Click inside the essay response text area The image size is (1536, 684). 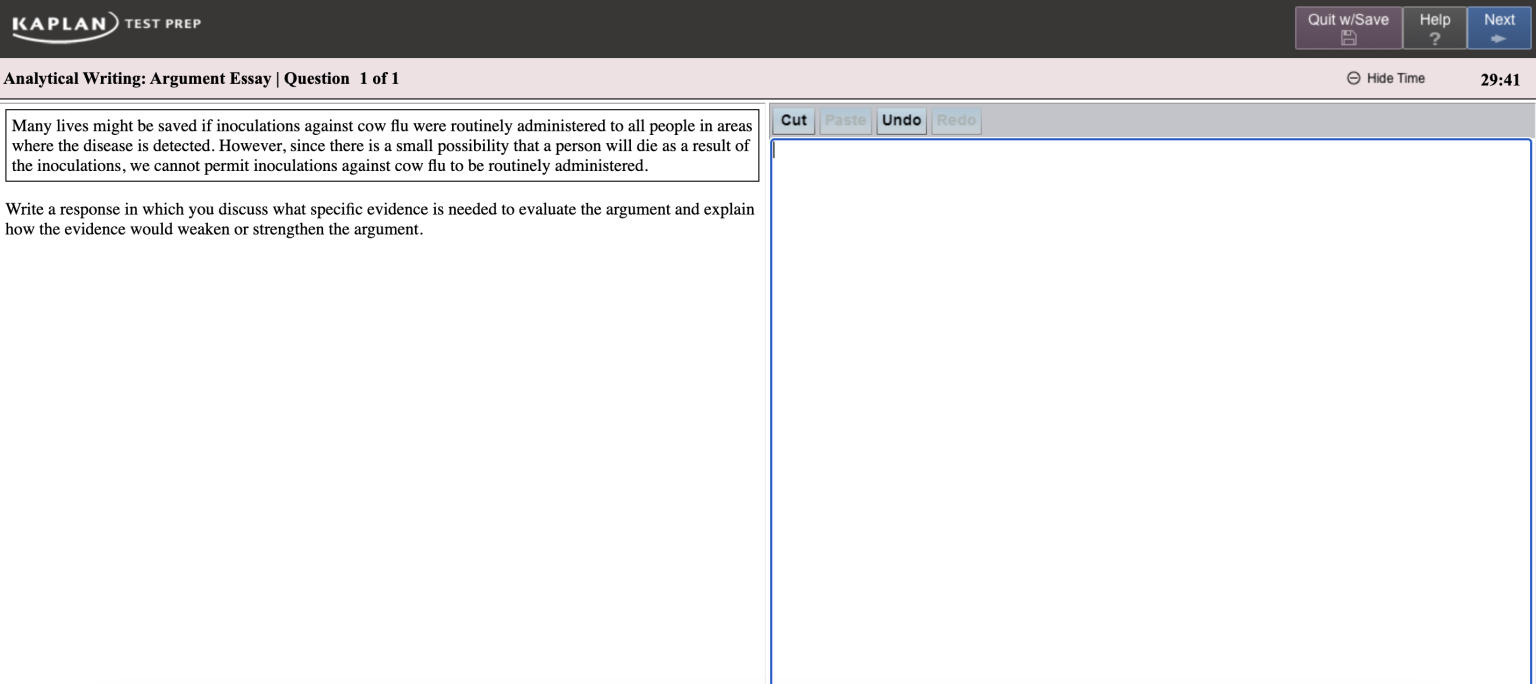[x=1150, y=400]
